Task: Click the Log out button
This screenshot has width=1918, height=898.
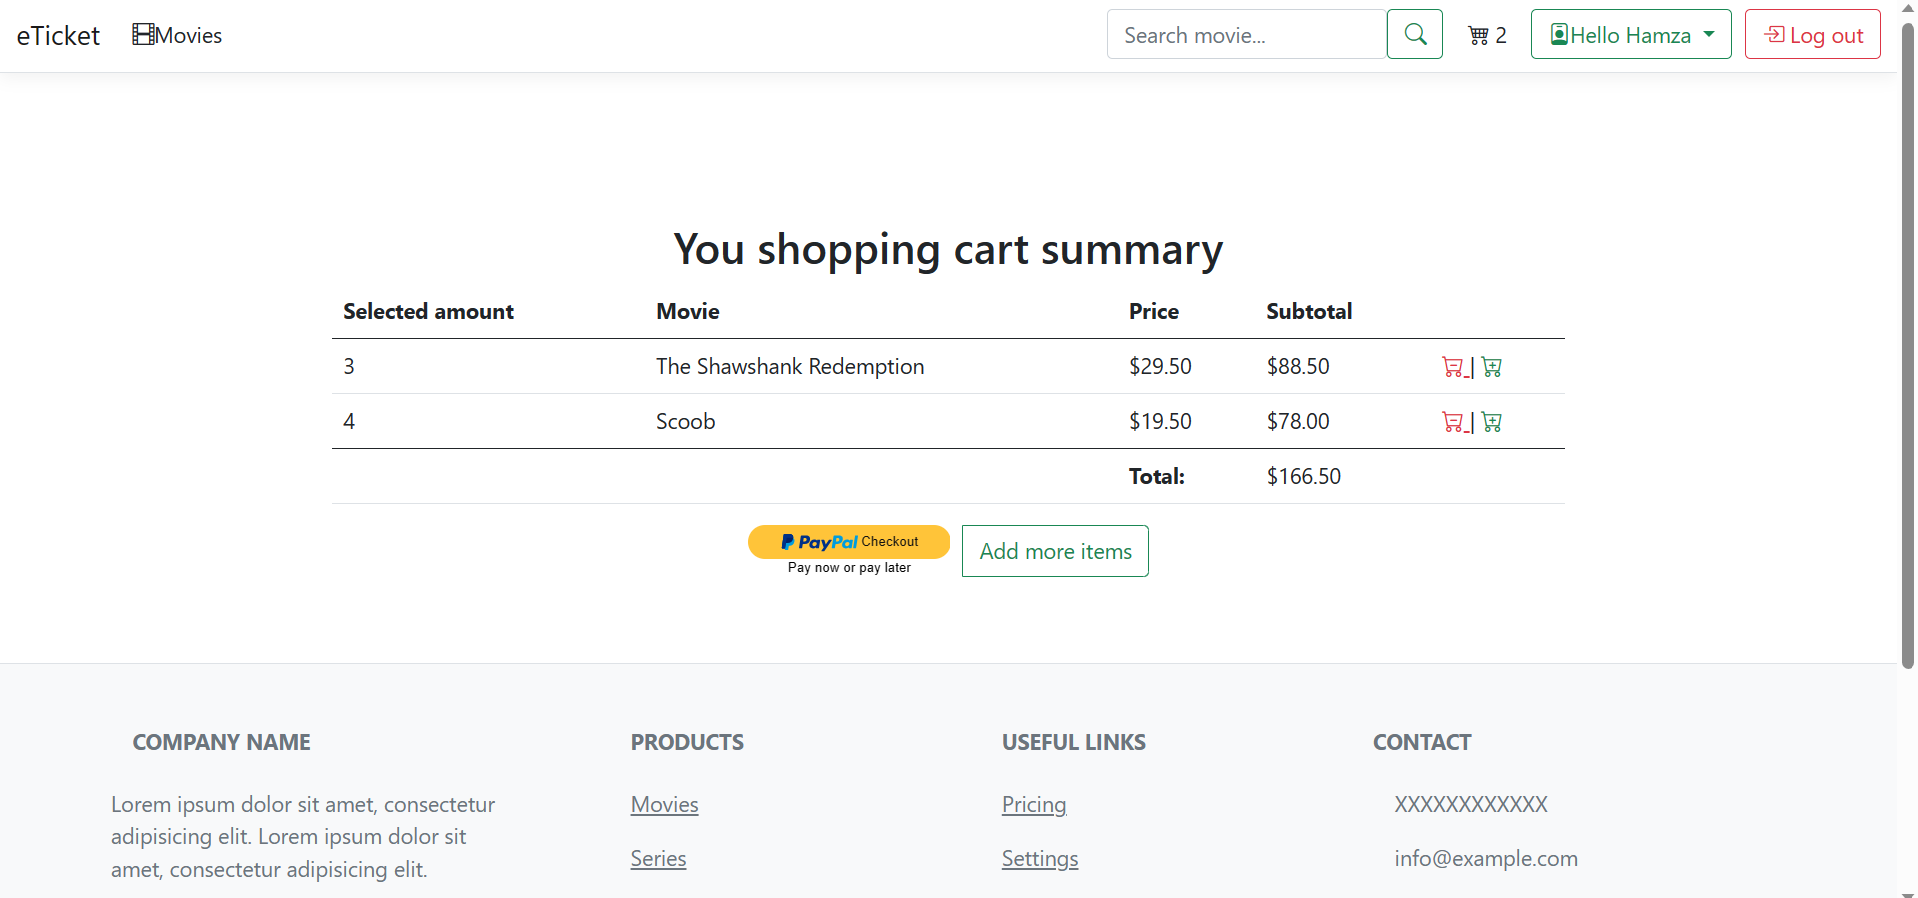Action: click(1812, 35)
